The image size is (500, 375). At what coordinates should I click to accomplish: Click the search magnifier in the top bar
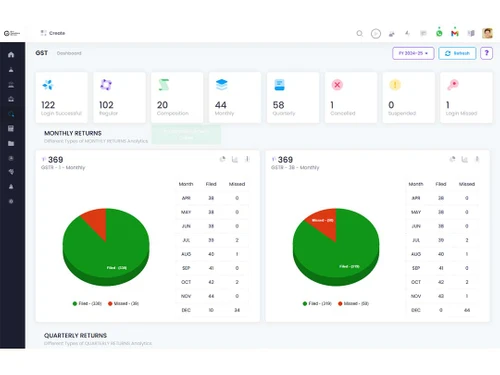(x=360, y=33)
